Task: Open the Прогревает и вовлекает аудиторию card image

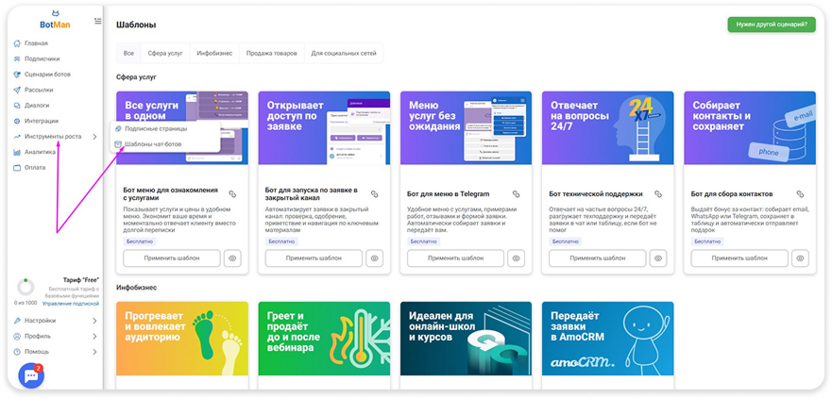Action: 182,339
